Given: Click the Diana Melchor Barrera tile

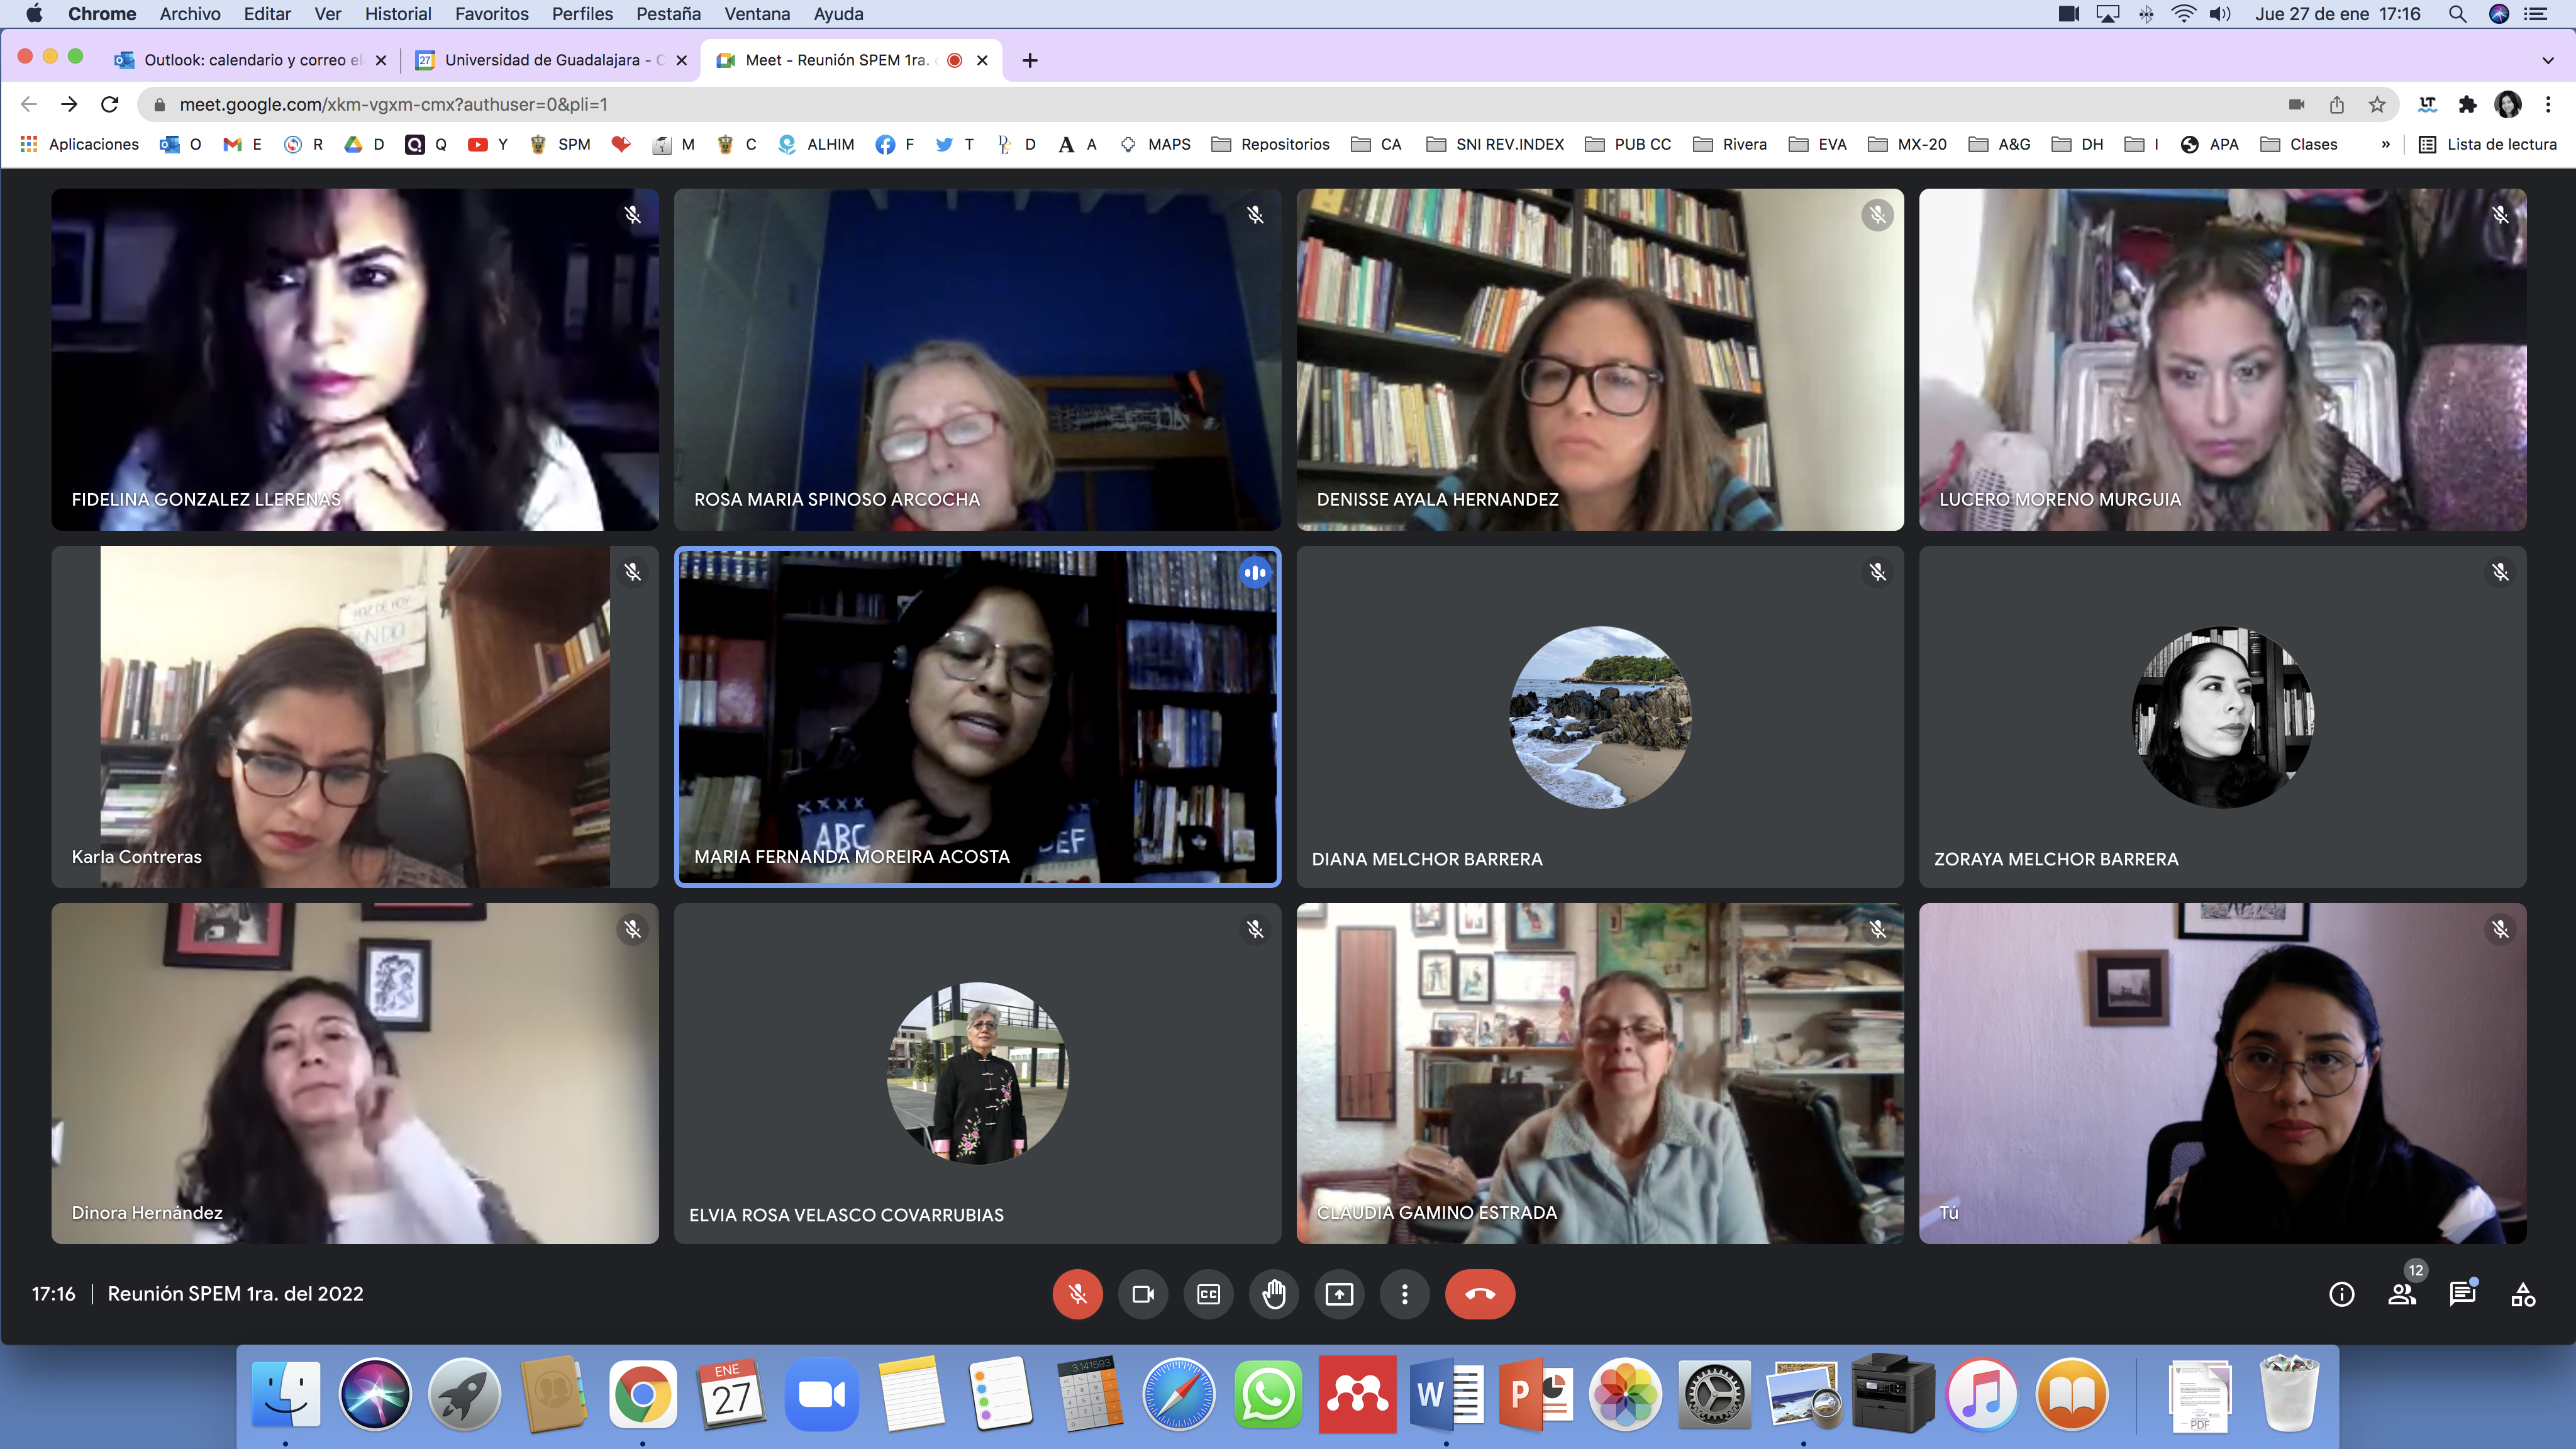Looking at the screenshot, I should (x=1599, y=716).
